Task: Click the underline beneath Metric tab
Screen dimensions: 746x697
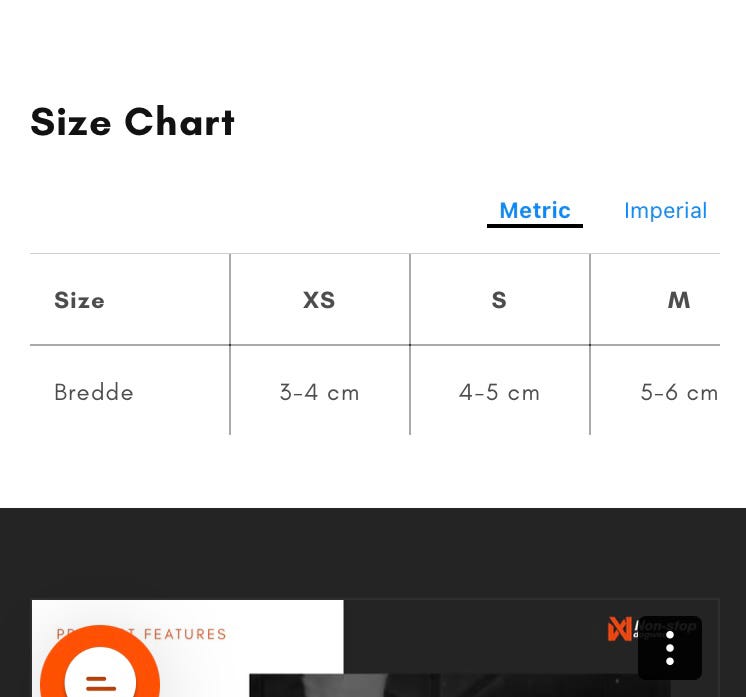Action: (535, 226)
